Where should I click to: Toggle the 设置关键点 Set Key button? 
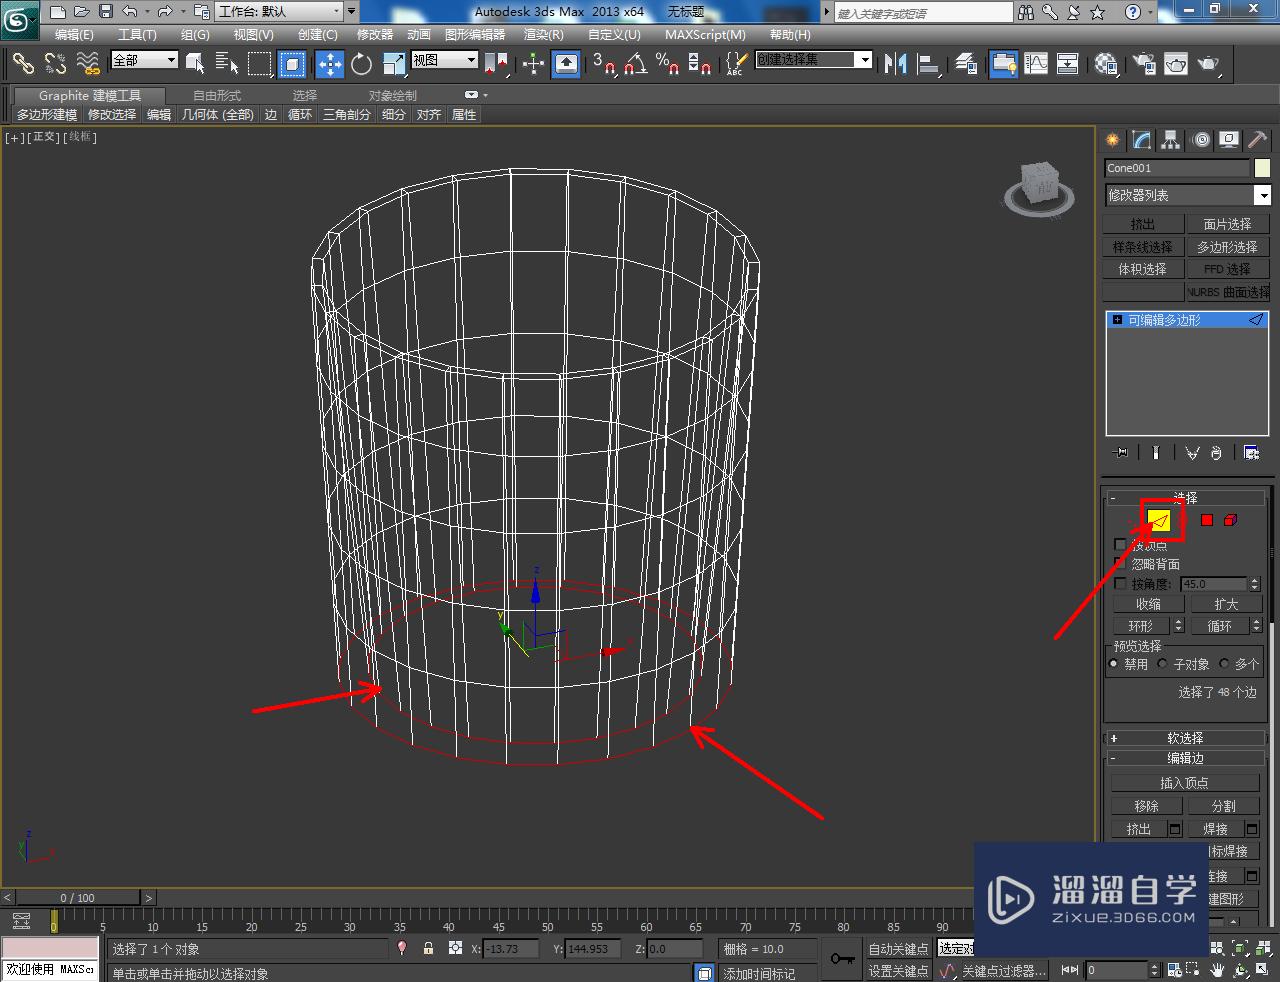click(x=898, y=971)
